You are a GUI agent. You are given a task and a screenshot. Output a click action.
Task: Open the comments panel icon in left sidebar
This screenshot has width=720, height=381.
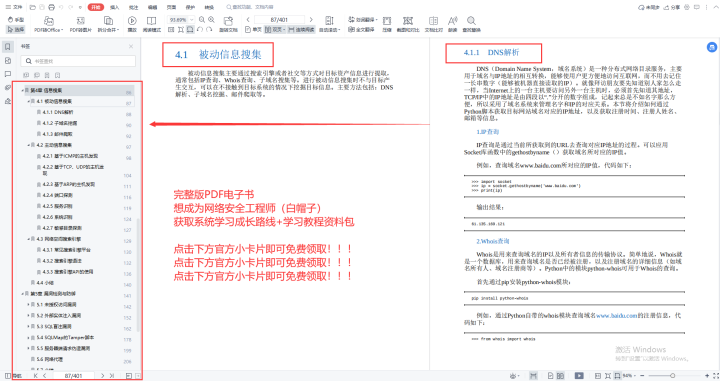(x=7, y=74)
